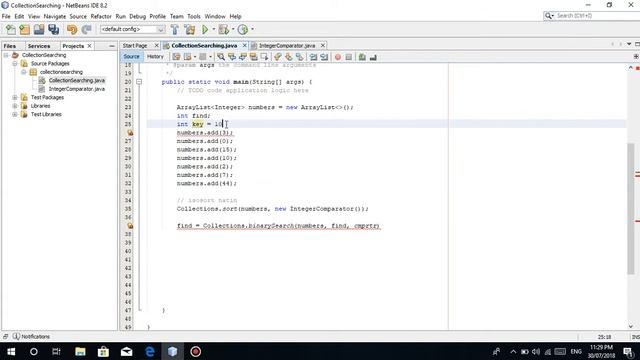Open the Profile Project dropdown arrow
The image size is (640, 360).
(x=252, y=29)
